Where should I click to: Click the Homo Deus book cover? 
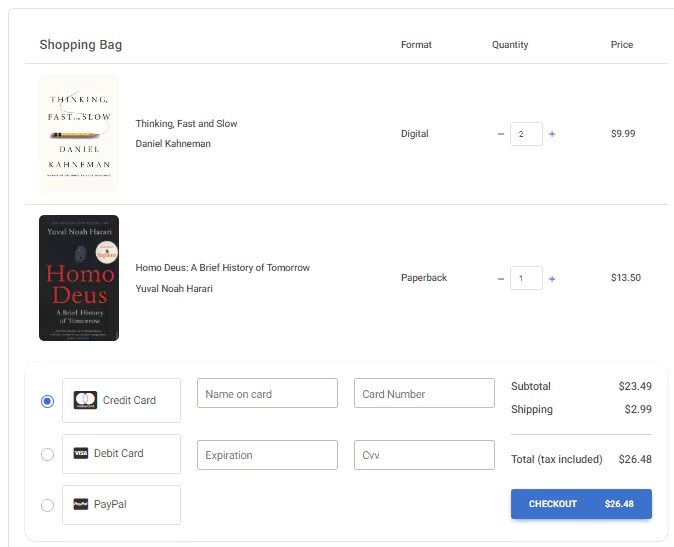pos(79,278)
